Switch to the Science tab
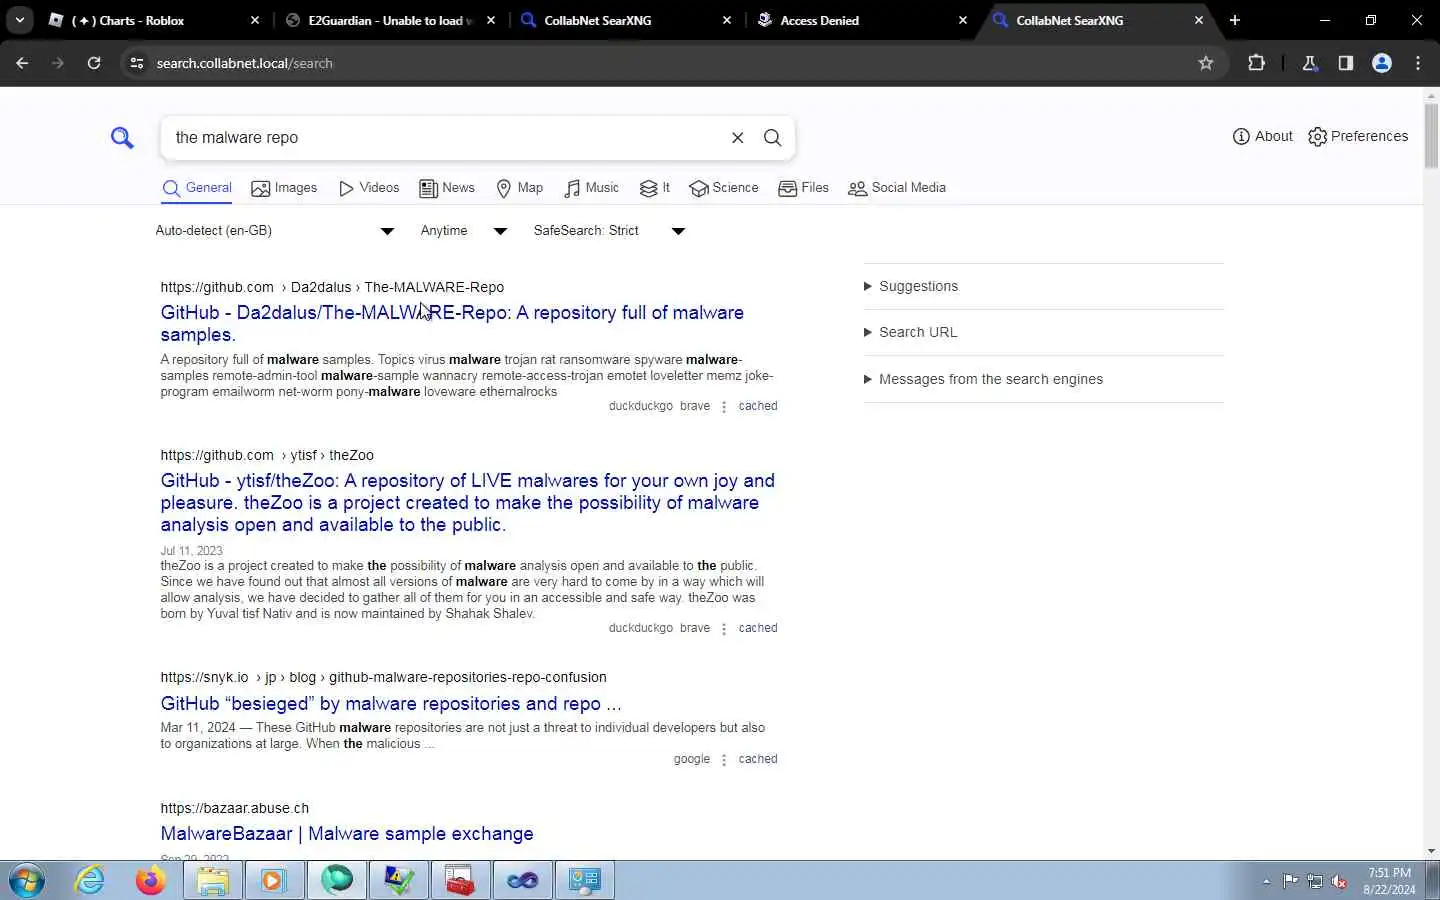1440x900 pixels. 724,188
